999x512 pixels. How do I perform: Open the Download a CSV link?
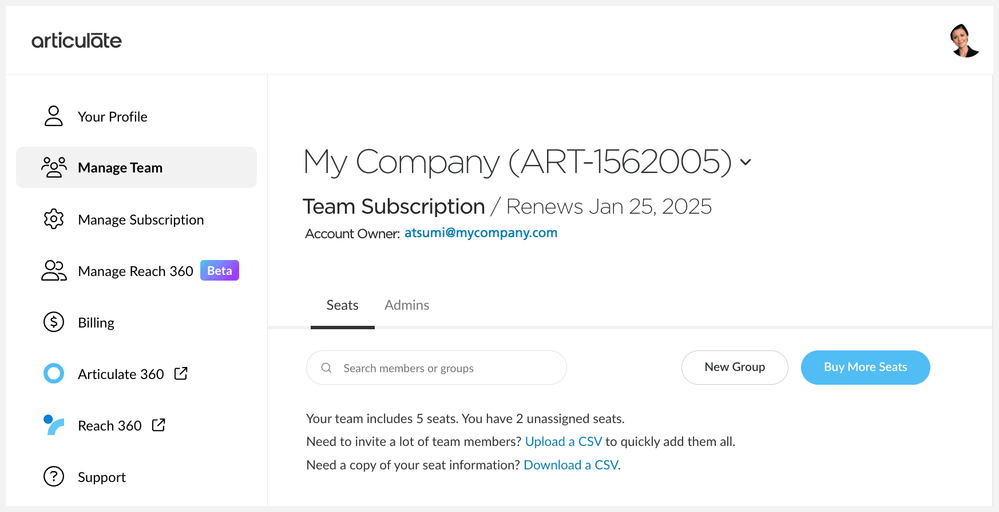pyautogui.click(x=571, y=465)
